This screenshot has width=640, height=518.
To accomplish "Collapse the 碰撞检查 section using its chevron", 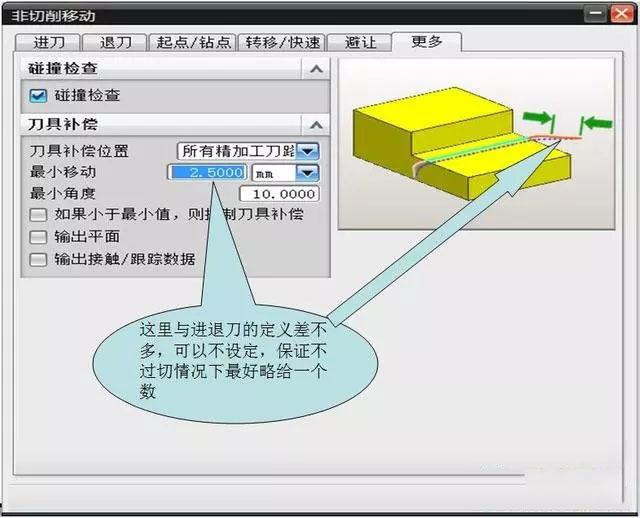I will 316,69.
